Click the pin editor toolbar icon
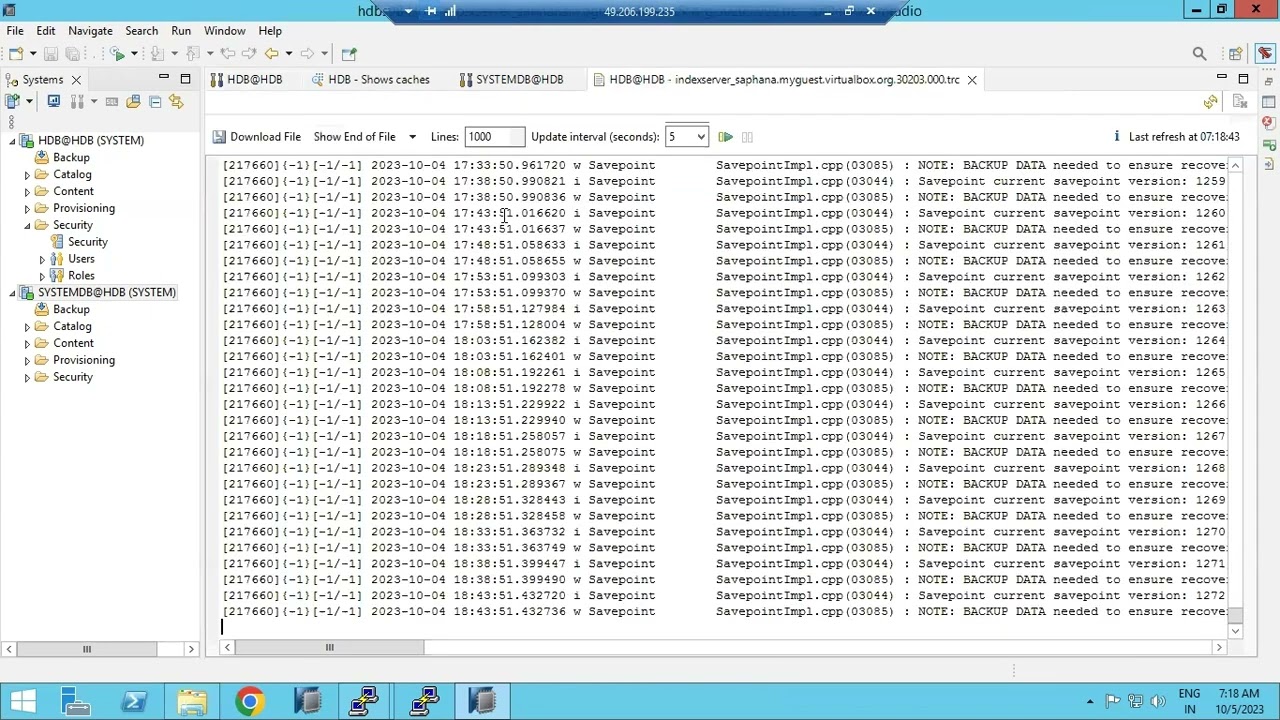 coord(349,53)
